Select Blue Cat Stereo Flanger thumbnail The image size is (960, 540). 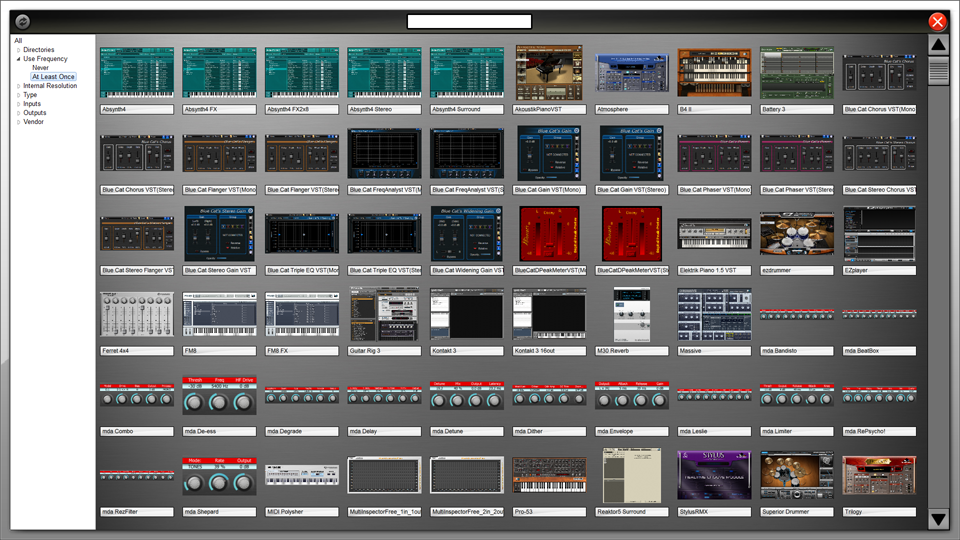137,234
